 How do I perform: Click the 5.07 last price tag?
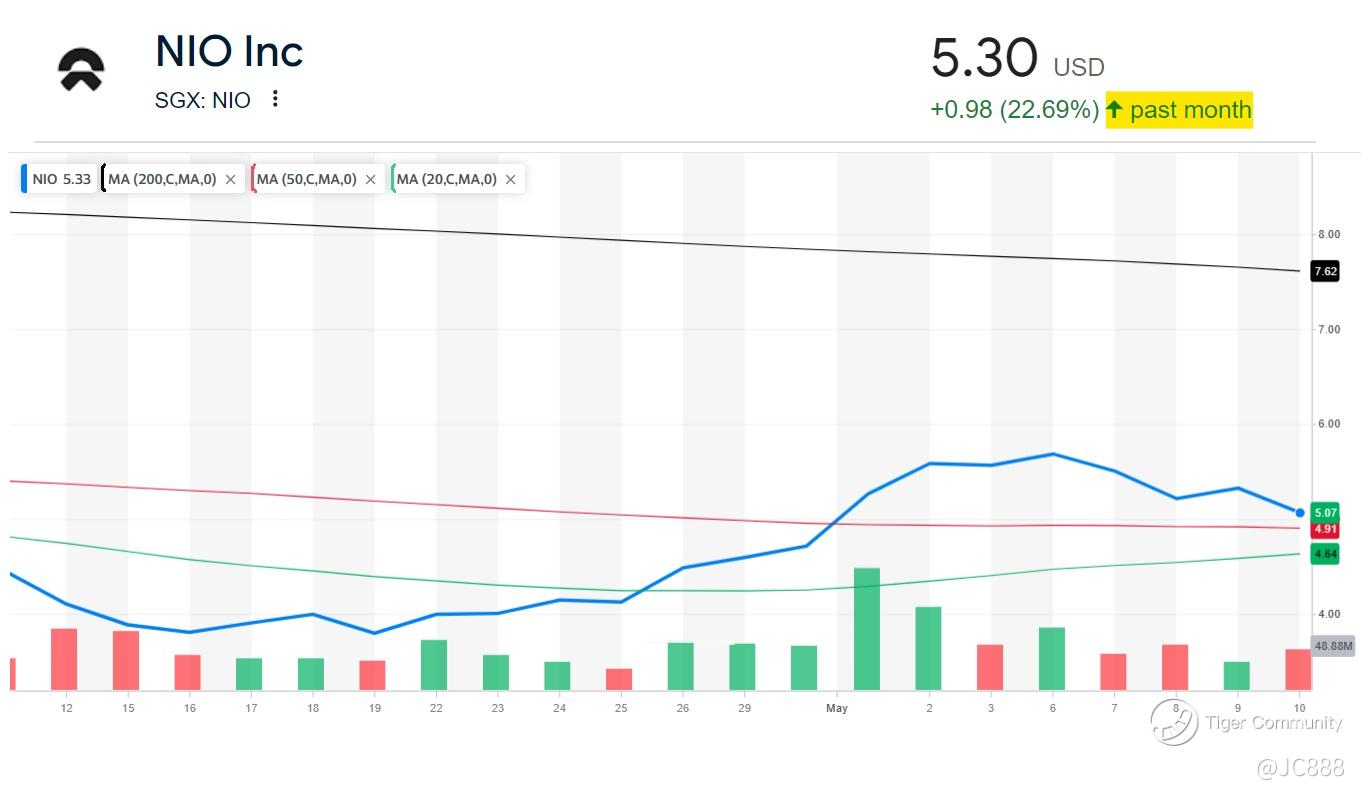tap(1325, 513)
